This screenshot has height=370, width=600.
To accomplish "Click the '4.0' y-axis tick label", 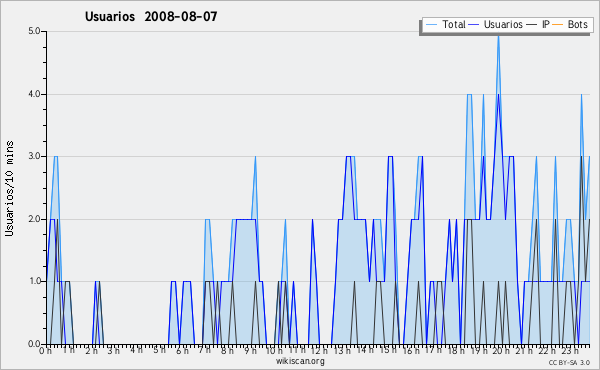I will (x=34, y=94).
